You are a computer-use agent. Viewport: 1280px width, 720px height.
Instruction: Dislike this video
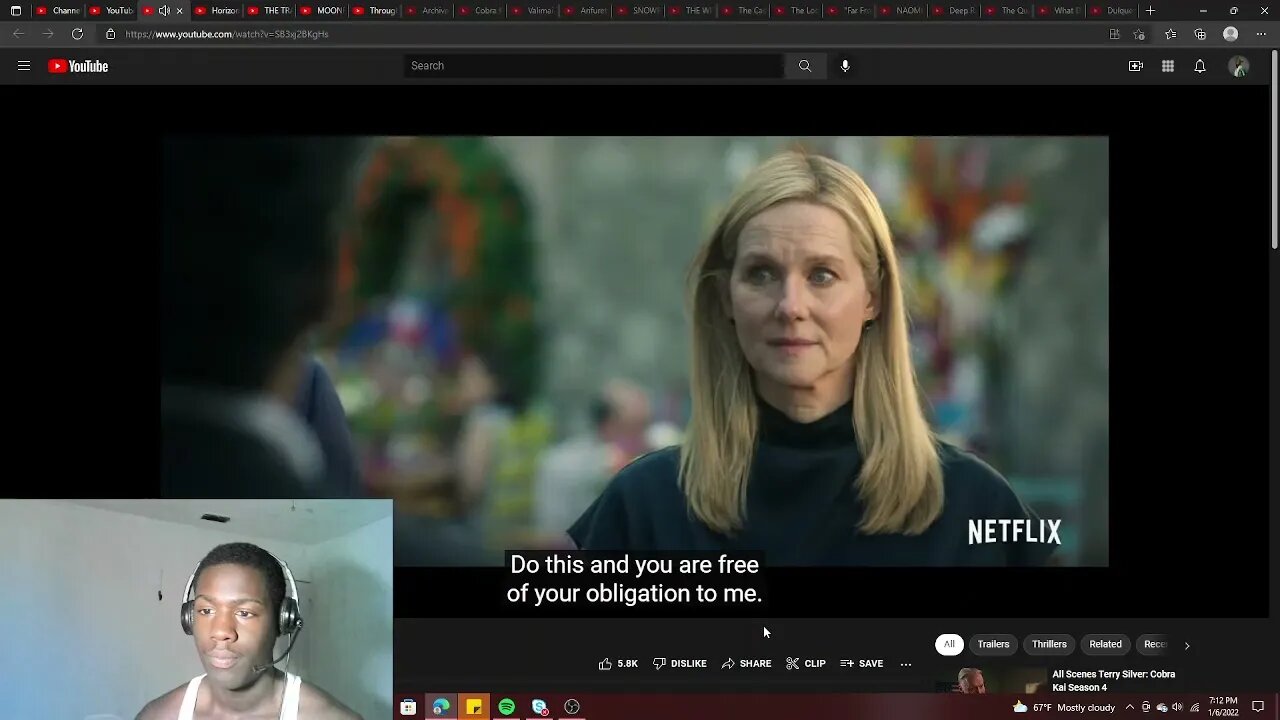(x=680, y=664)
